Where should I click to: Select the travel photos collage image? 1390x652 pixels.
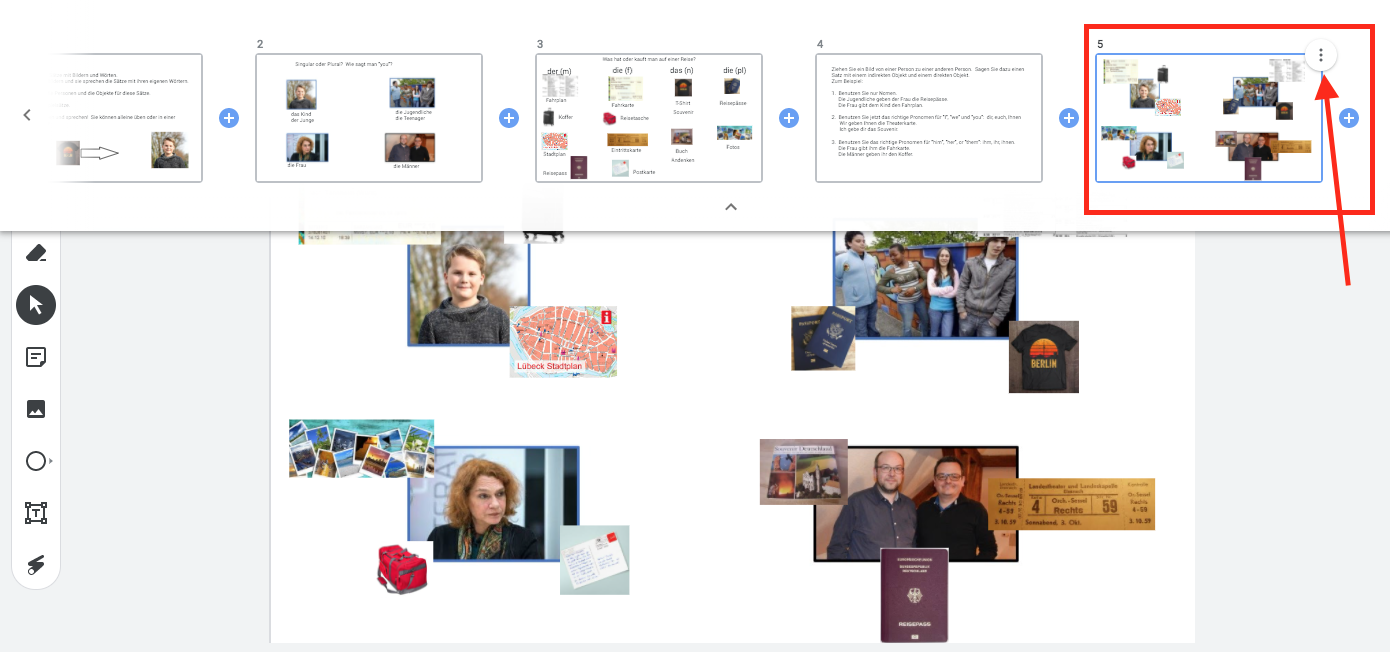pos(361,449)
